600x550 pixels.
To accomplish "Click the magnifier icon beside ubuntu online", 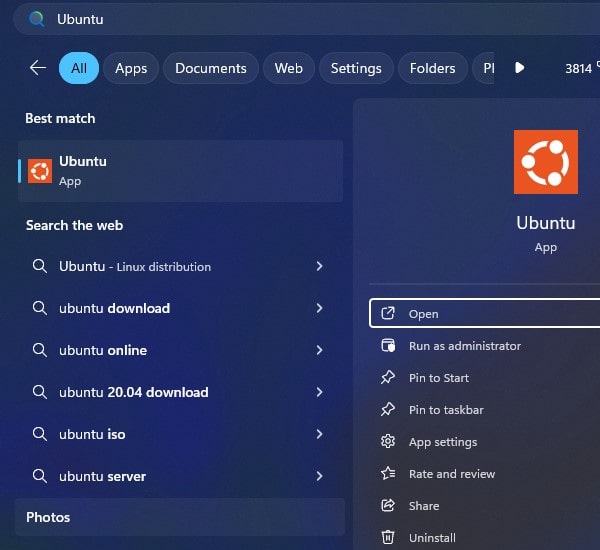I will [x=40, y=350].
